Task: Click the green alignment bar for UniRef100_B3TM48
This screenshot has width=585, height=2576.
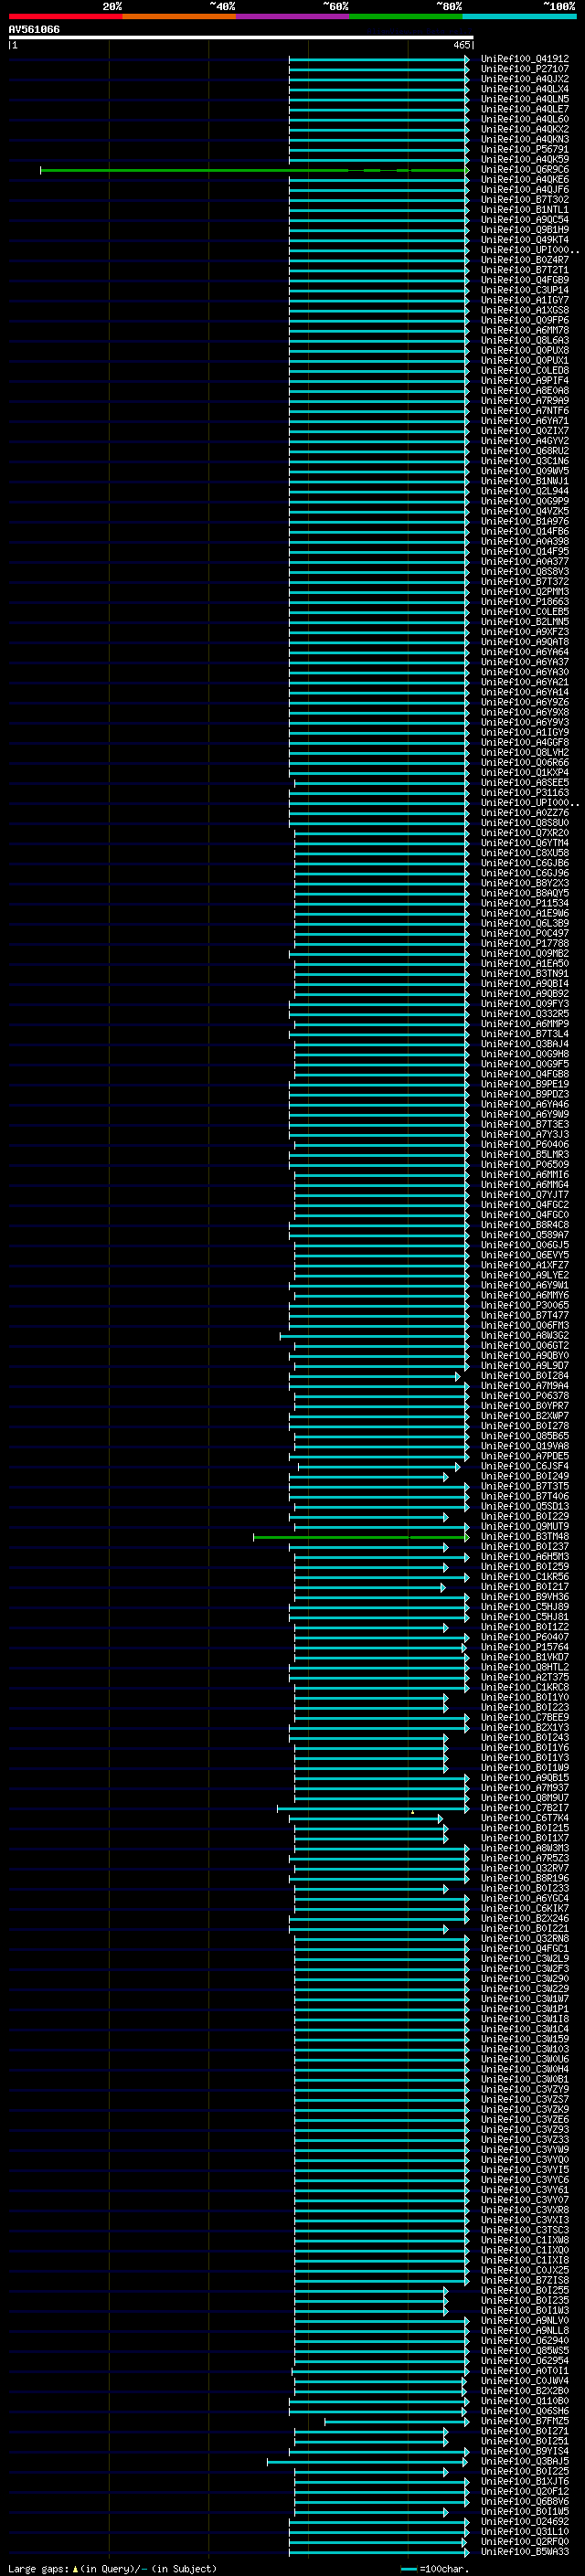Action: point(361,1537)
